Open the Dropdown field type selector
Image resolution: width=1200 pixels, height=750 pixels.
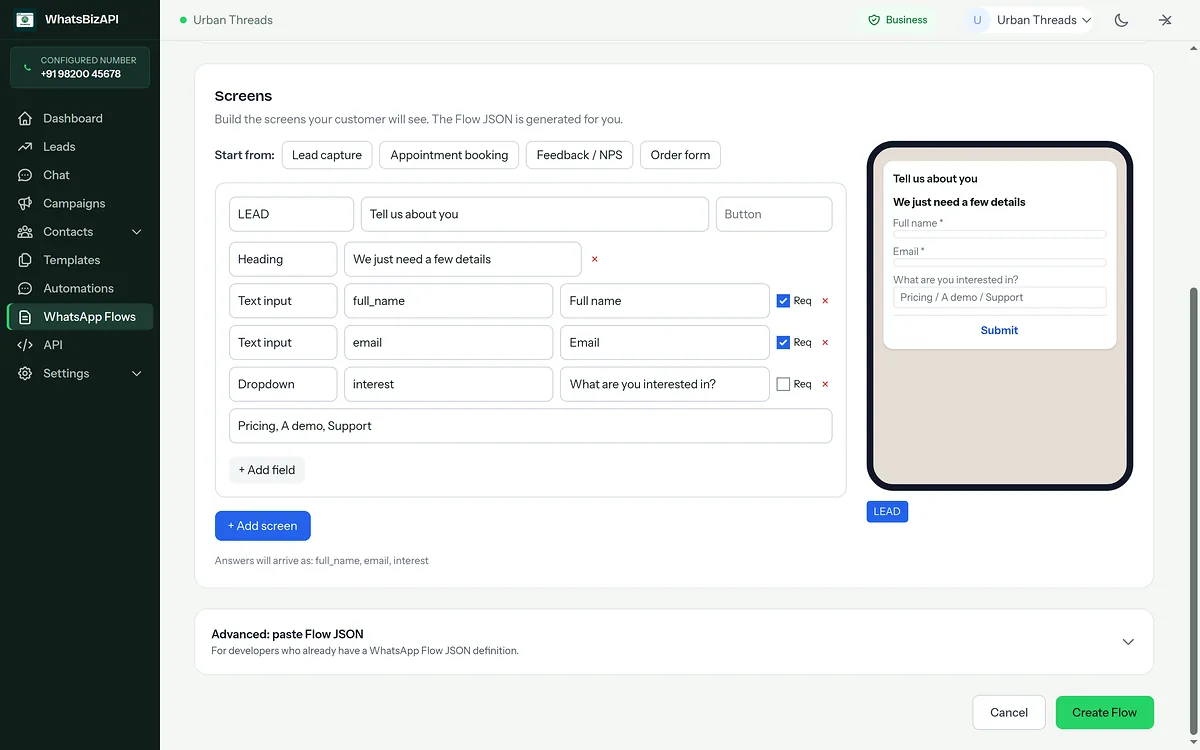pos(283,384)
